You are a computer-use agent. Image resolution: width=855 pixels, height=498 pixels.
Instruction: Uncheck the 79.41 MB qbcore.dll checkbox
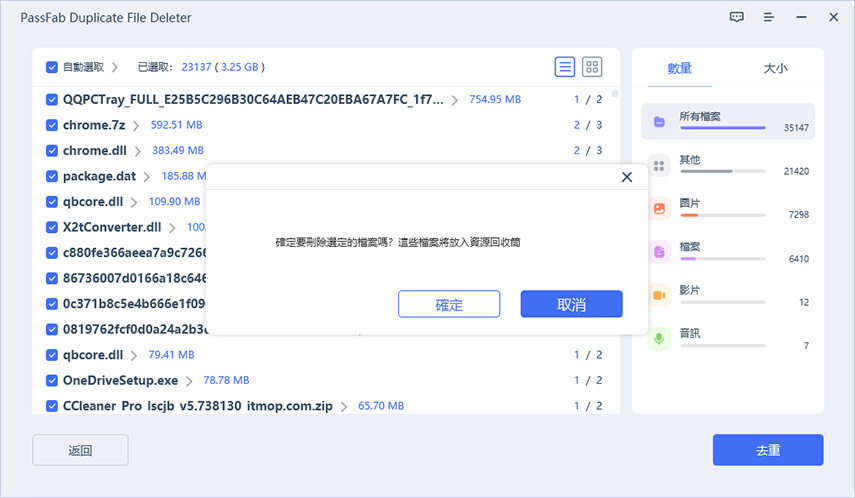pos(52,355)
